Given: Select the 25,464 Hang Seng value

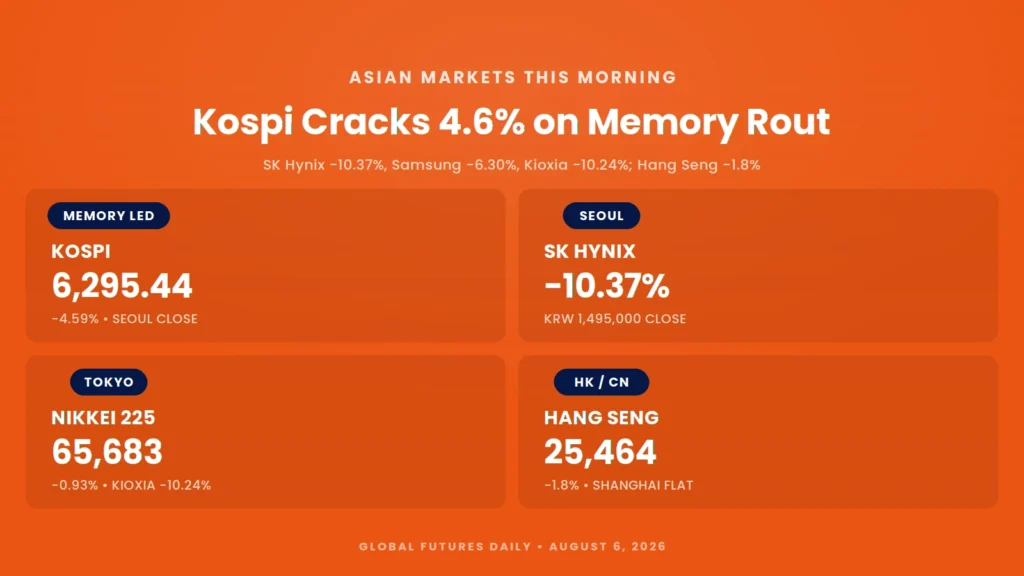Looking at the screenshot, I should pyautogui.click(x=600, y=452).
